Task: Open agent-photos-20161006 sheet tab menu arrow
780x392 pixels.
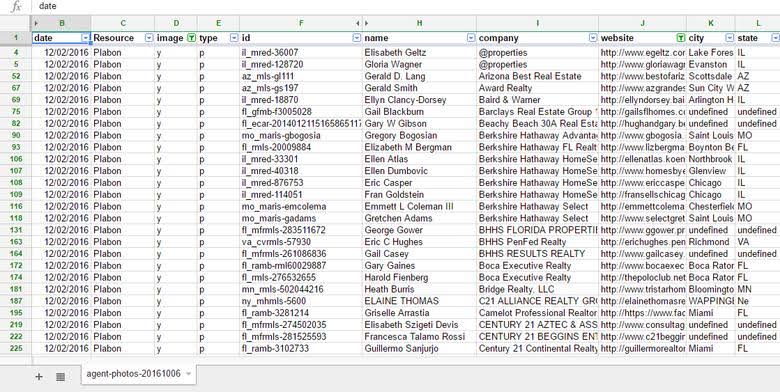Action: point(189,374)
